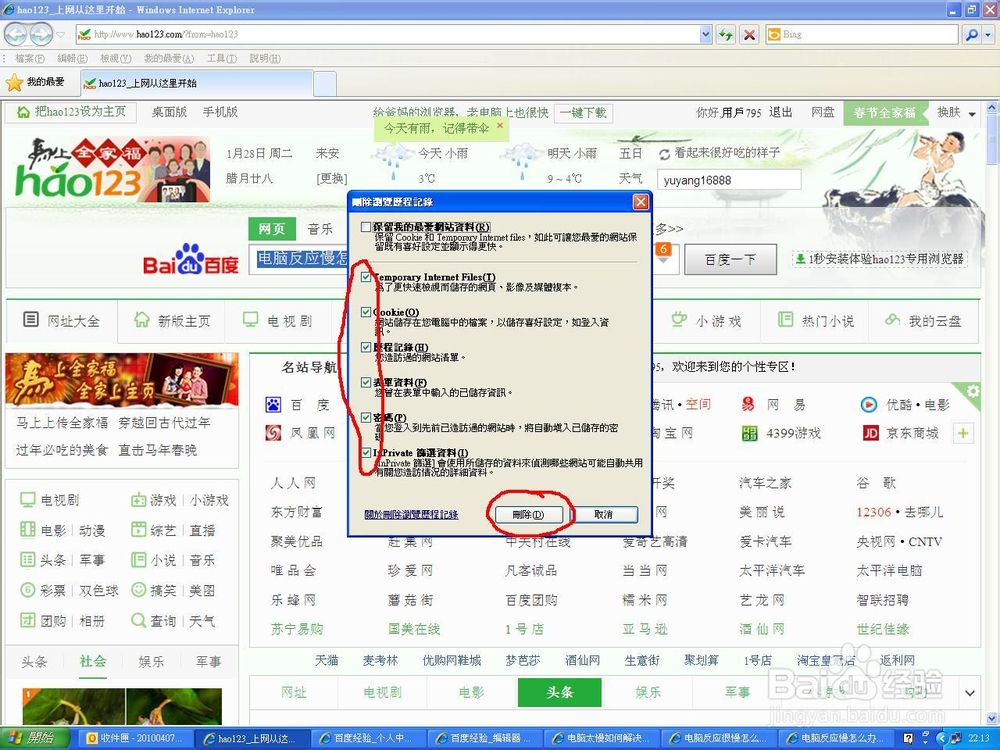1000x750 pixels.
Task: Click the 4399游戏 site icon
Action: tap(750, 434)
